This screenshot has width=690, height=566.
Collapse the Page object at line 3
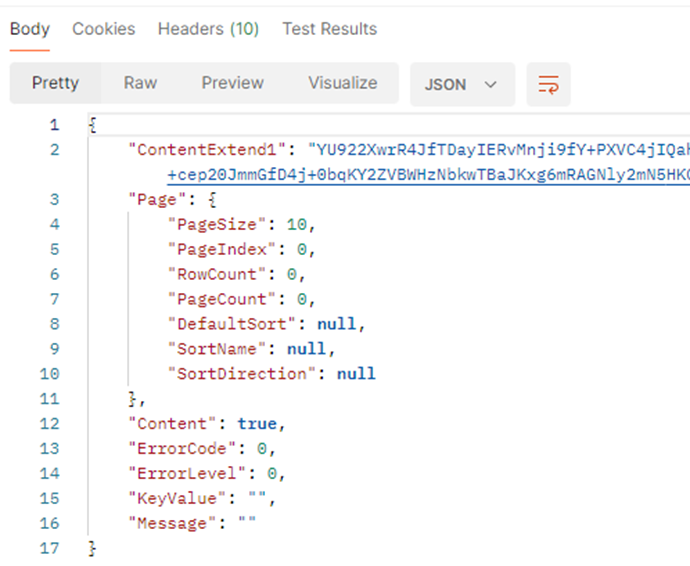click(213, 200)
